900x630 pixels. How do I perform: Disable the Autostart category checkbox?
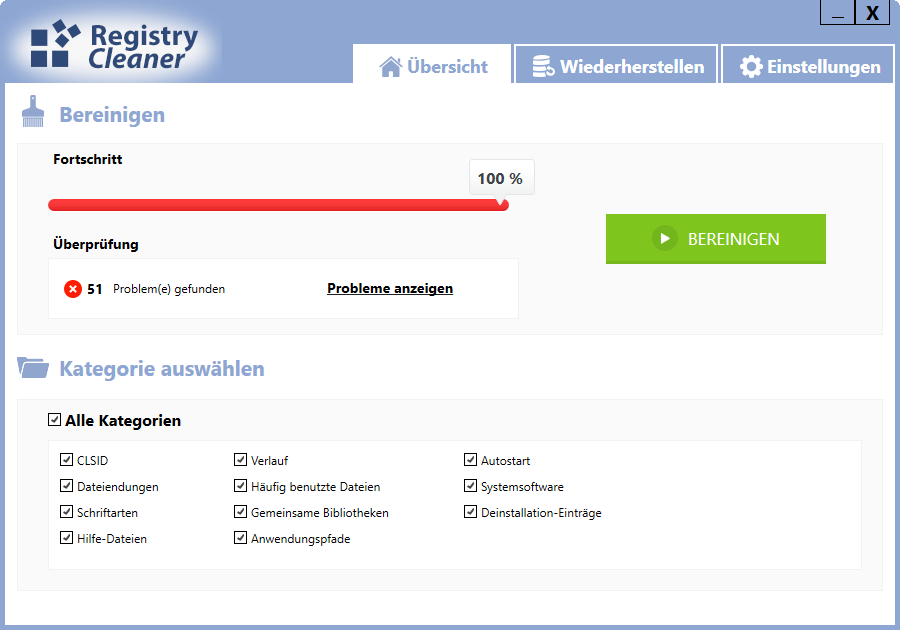tap(471, 460)
